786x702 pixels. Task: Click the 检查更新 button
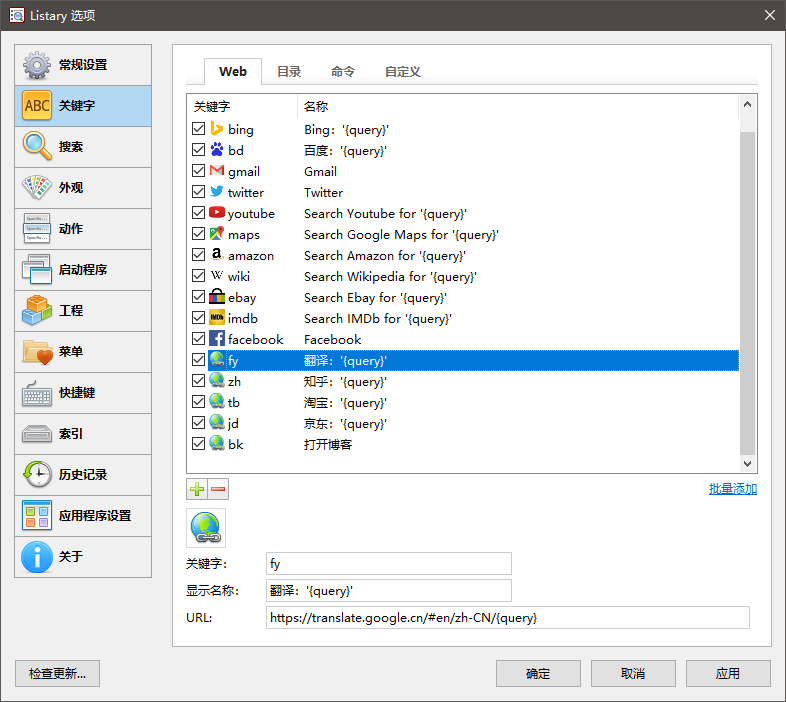[58, 674]
